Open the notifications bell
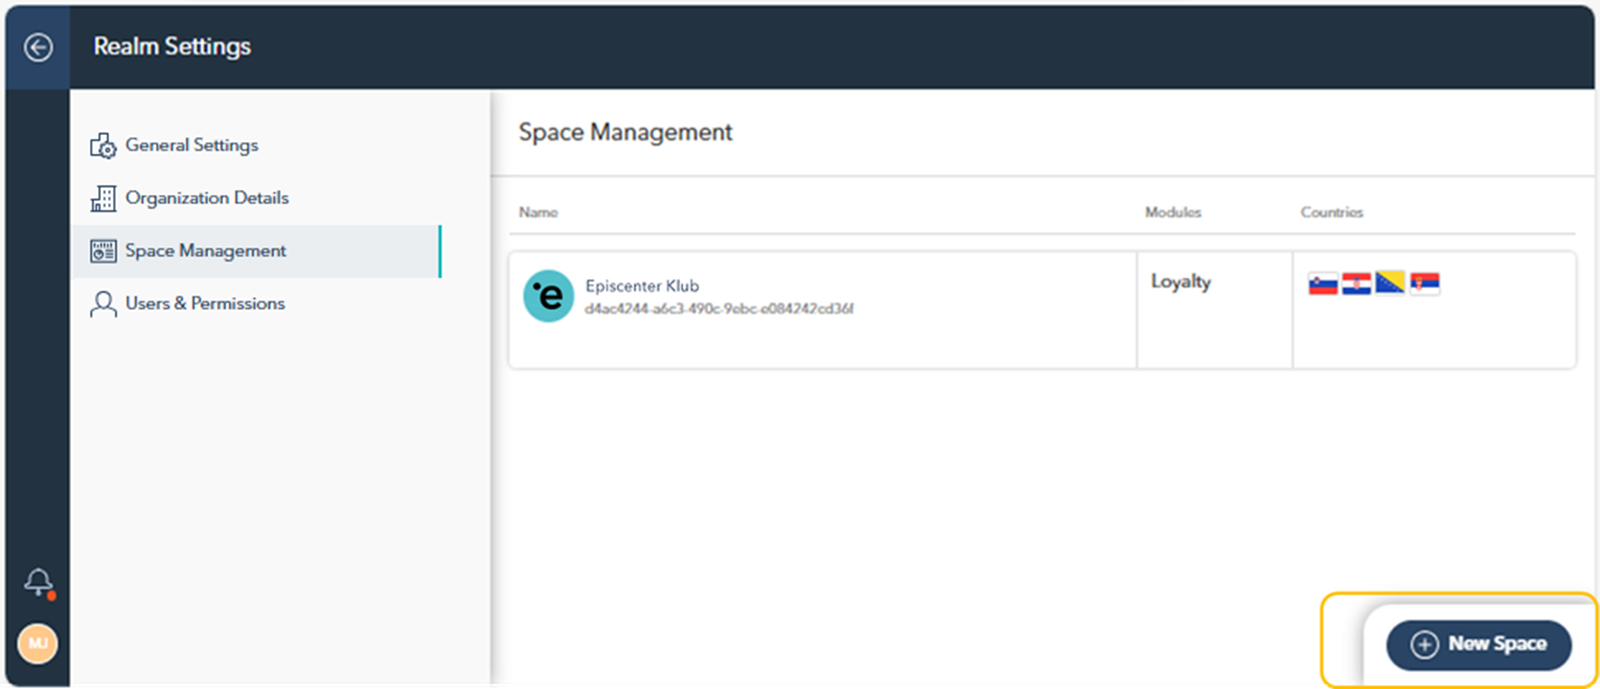The image size is (1600, 689). click(39, 582)
